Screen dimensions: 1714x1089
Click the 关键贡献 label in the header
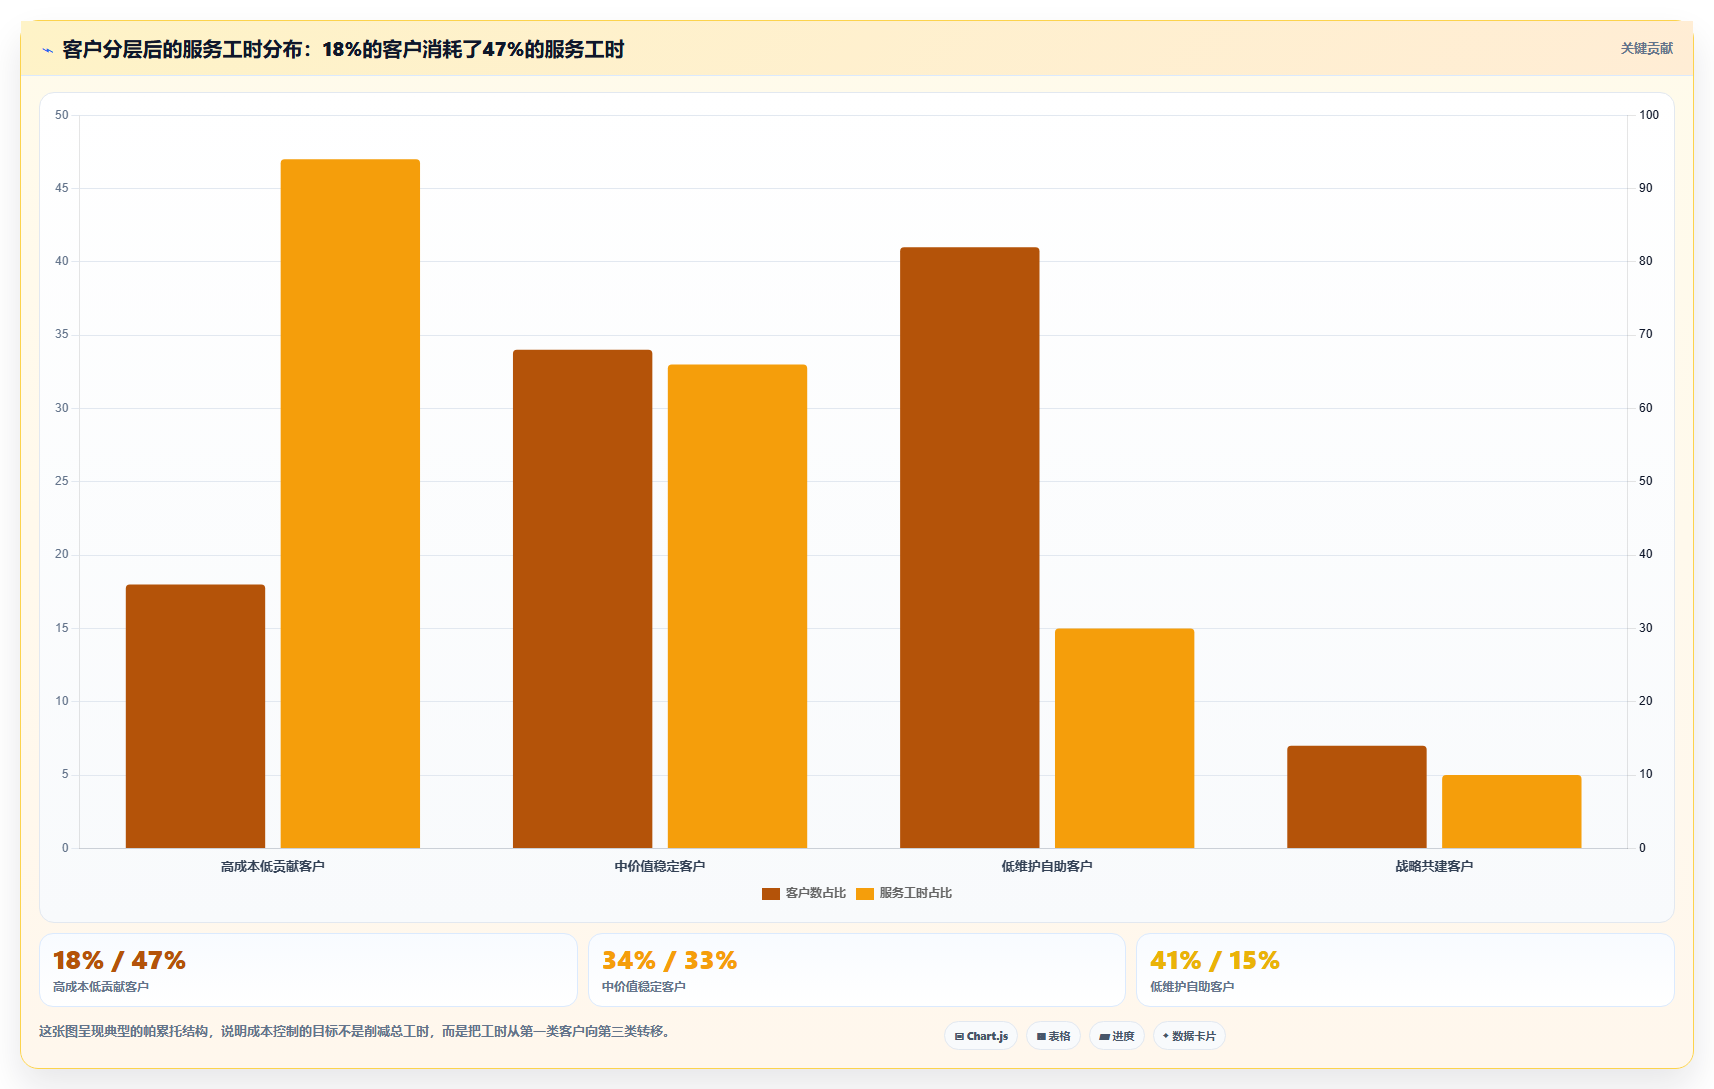(x=1646, y=48)
